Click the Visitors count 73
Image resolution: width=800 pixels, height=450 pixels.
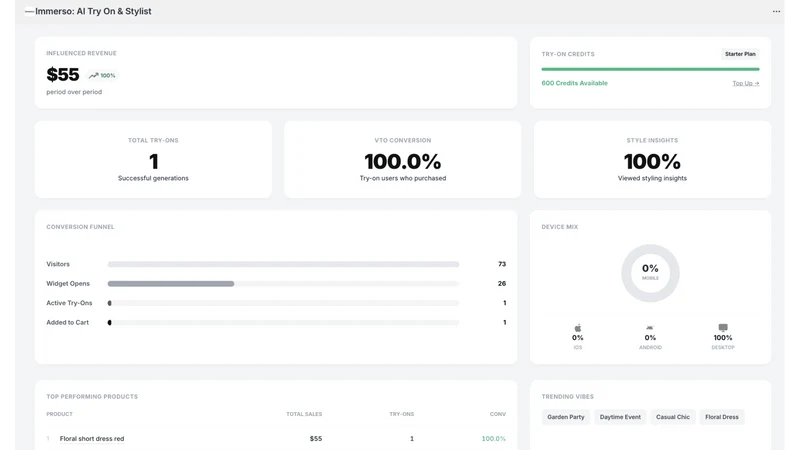(x=502, y=264)
